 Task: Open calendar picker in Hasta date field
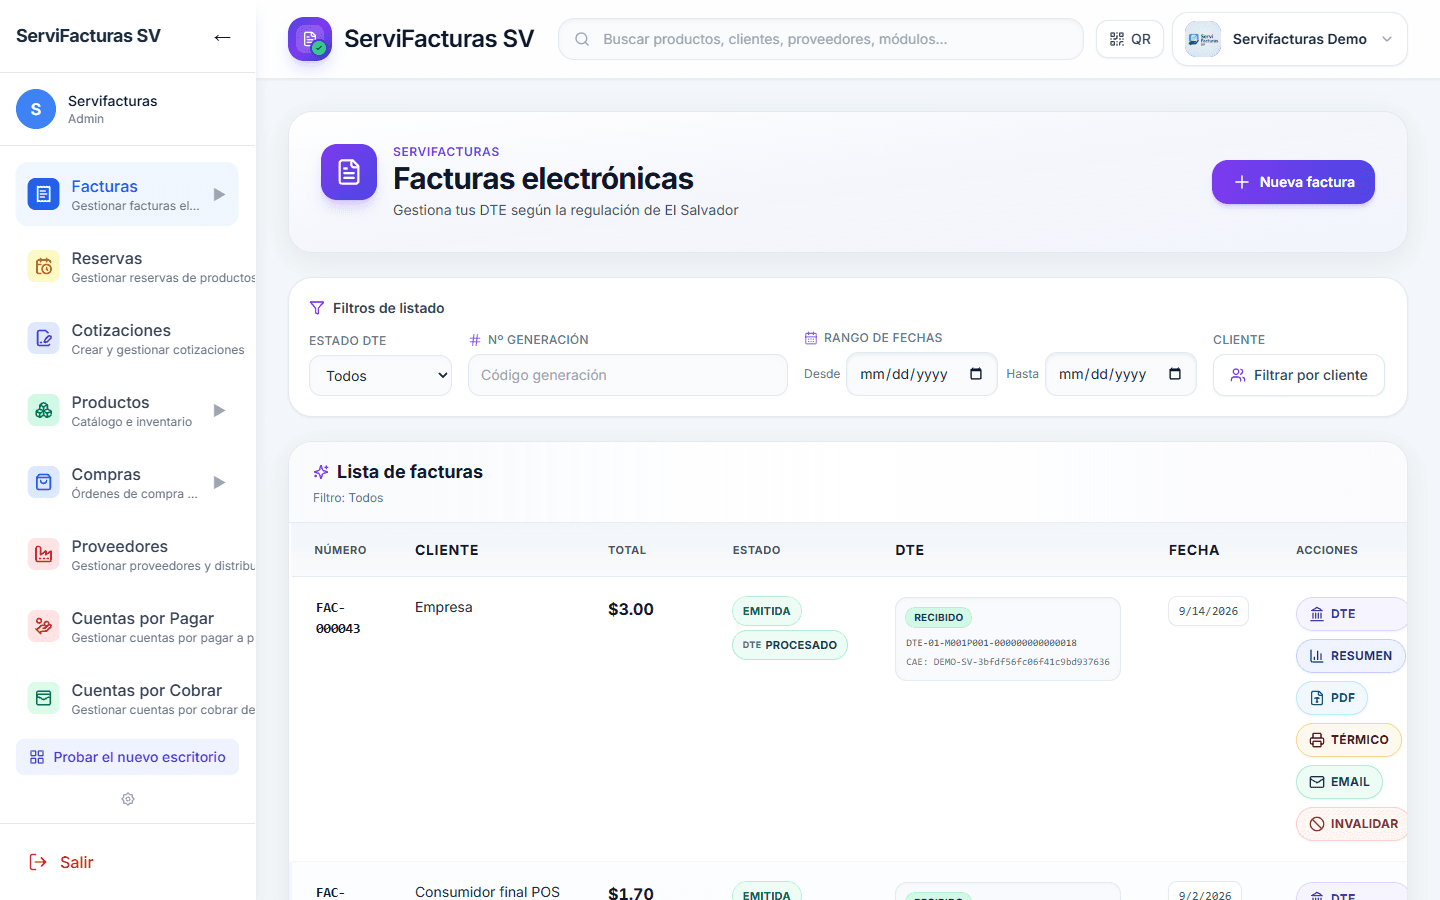[1175, 374]
